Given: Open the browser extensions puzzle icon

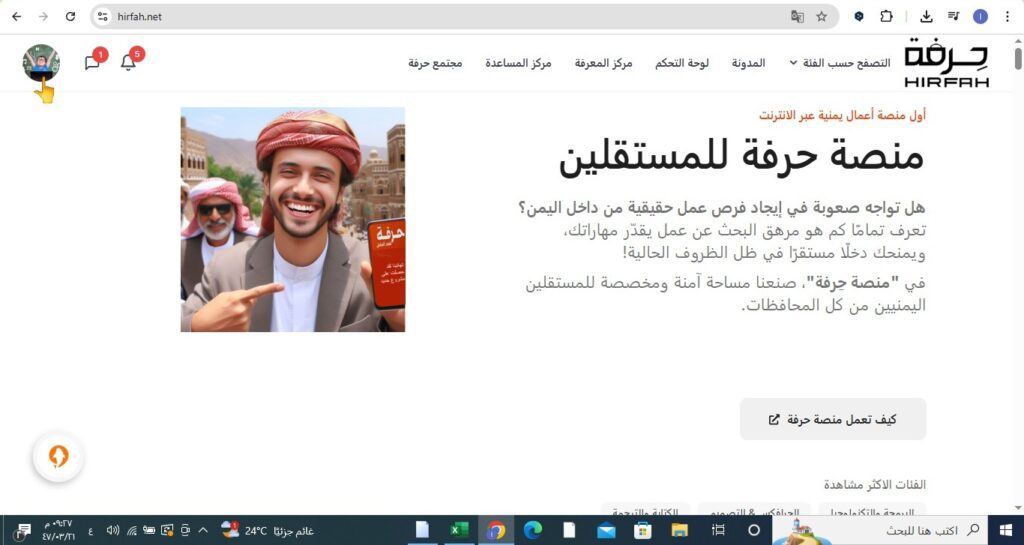Looking at the screenshot, I should click(886, 16).
